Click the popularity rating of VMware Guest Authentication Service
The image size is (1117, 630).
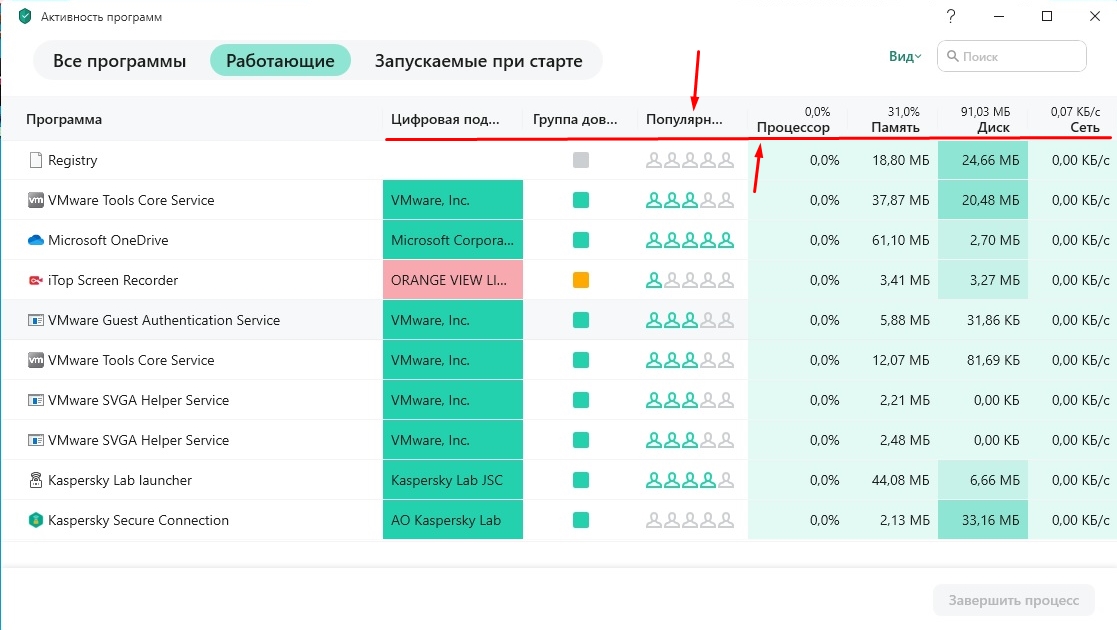click(690, 320)
